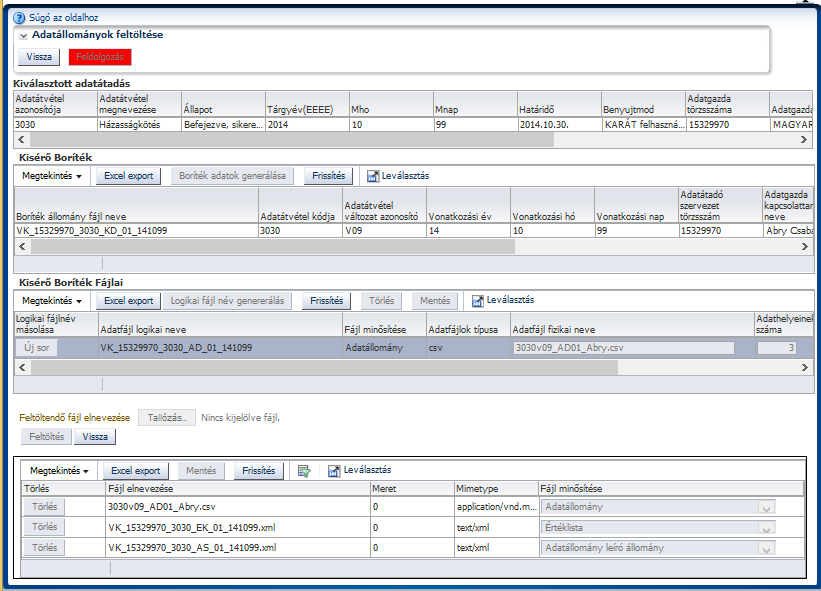Click the Leválasztás icon in Kisérő Boríték toolbar
821x591 pixels.
(372, 176)
